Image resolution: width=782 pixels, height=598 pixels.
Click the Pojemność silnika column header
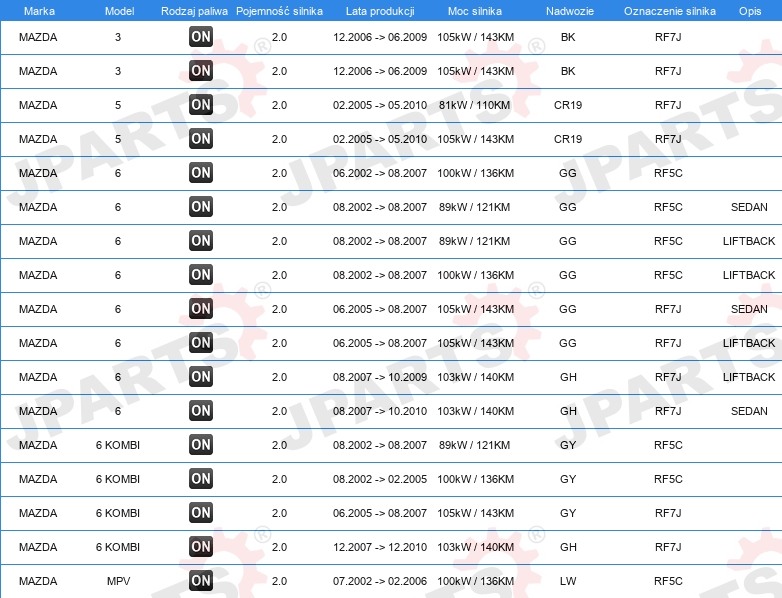[x=279, y=11]
